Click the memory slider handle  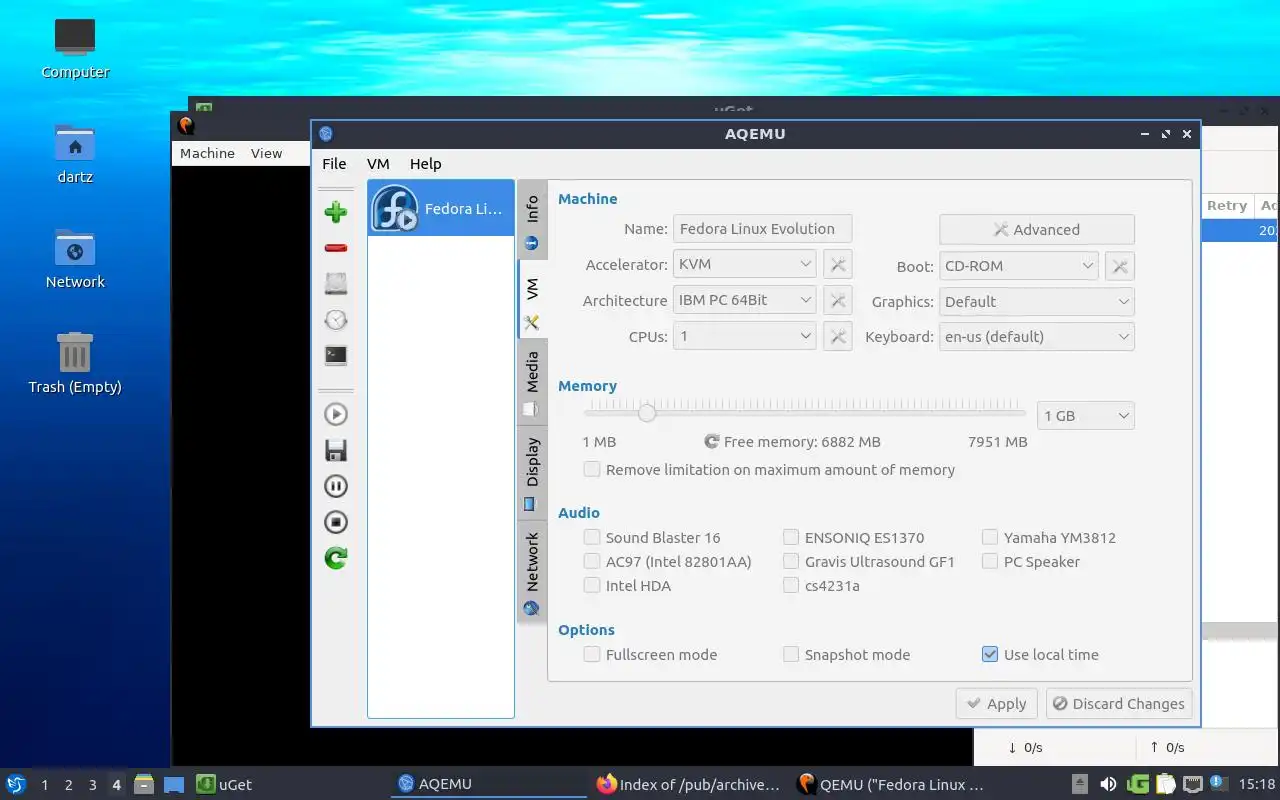tap(647, 412)
